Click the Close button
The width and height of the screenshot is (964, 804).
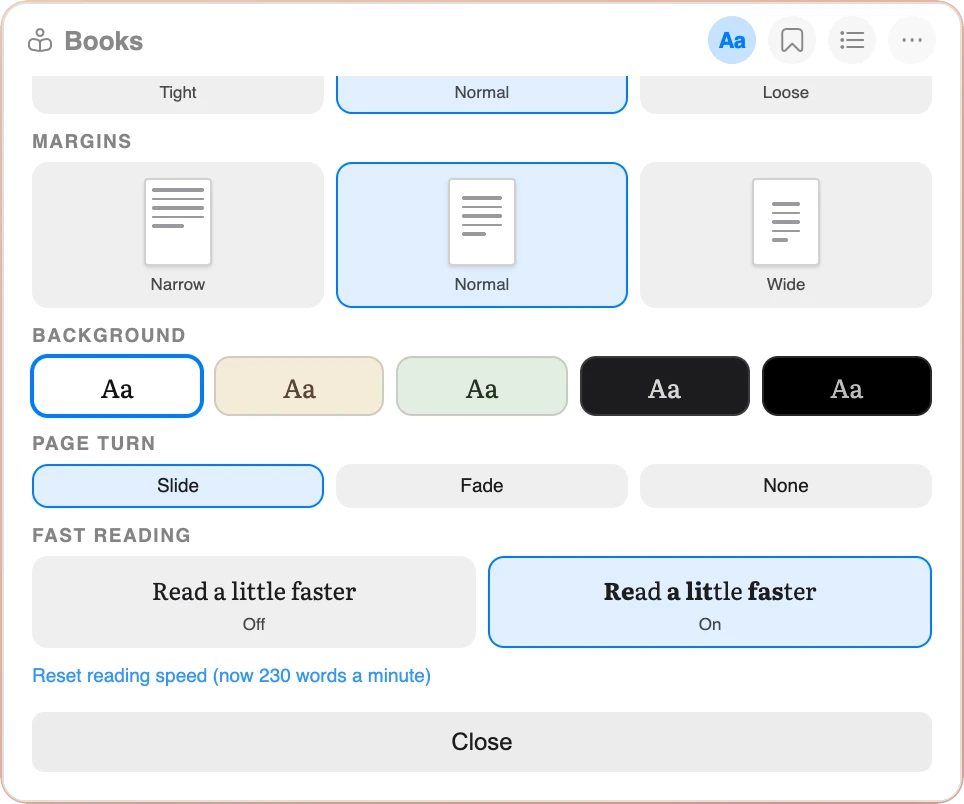coord(482,742)
